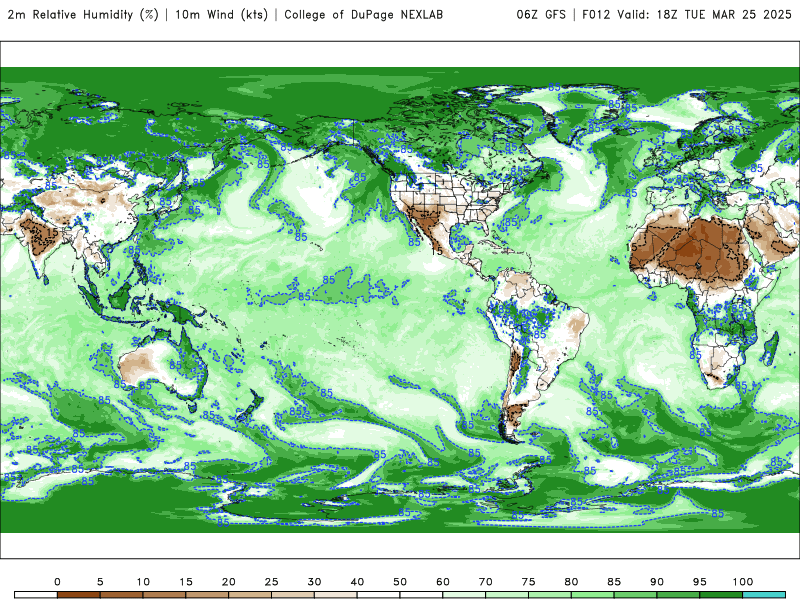
Task: Click the "40" tick label on the color bar
Action: click(357, 582)
